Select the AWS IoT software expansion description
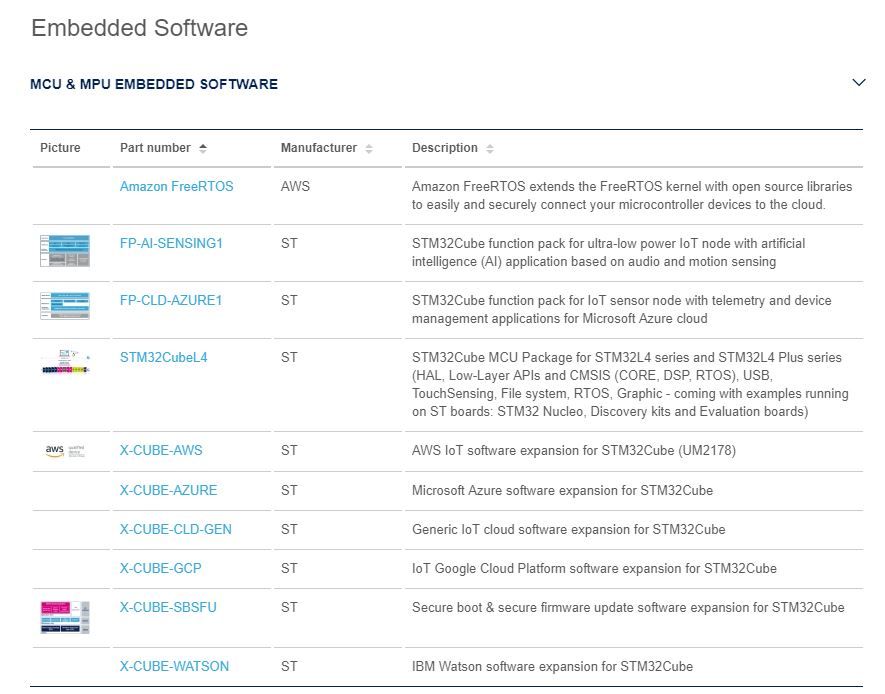Viewport: 885px width, 694px height. (574, 450)
